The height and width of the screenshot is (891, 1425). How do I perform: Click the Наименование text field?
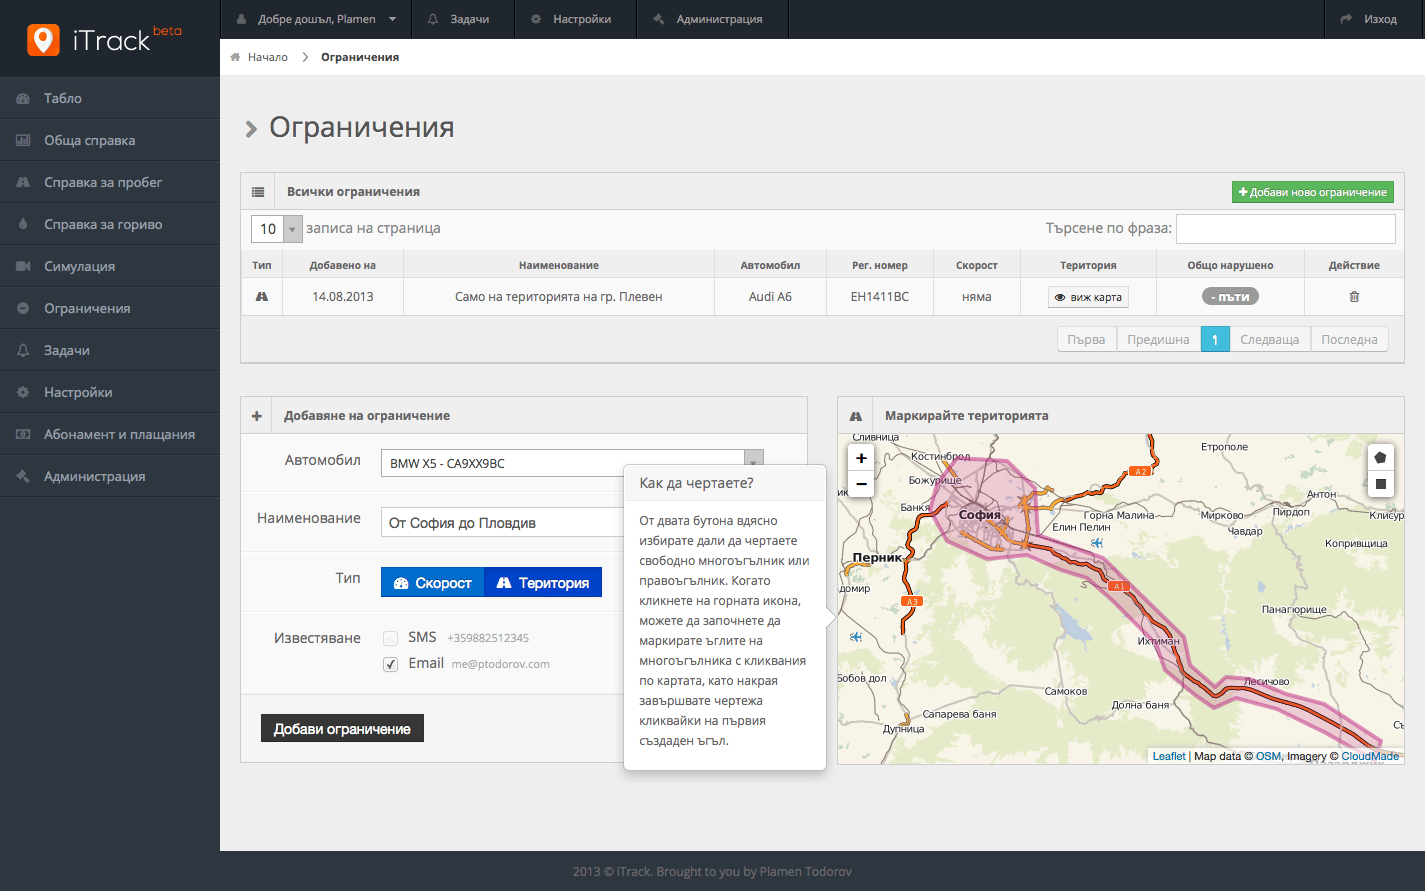[x=502, y=522]
